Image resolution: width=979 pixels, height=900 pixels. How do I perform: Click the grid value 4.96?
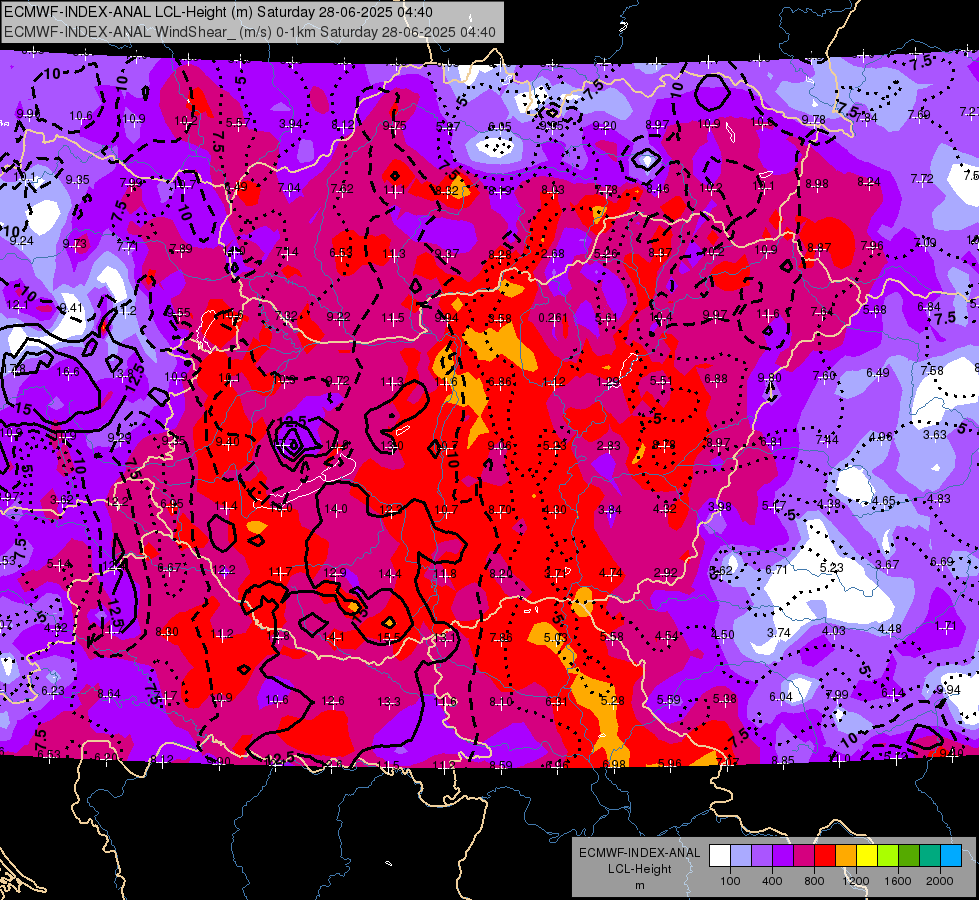click(x=880, y=437)
